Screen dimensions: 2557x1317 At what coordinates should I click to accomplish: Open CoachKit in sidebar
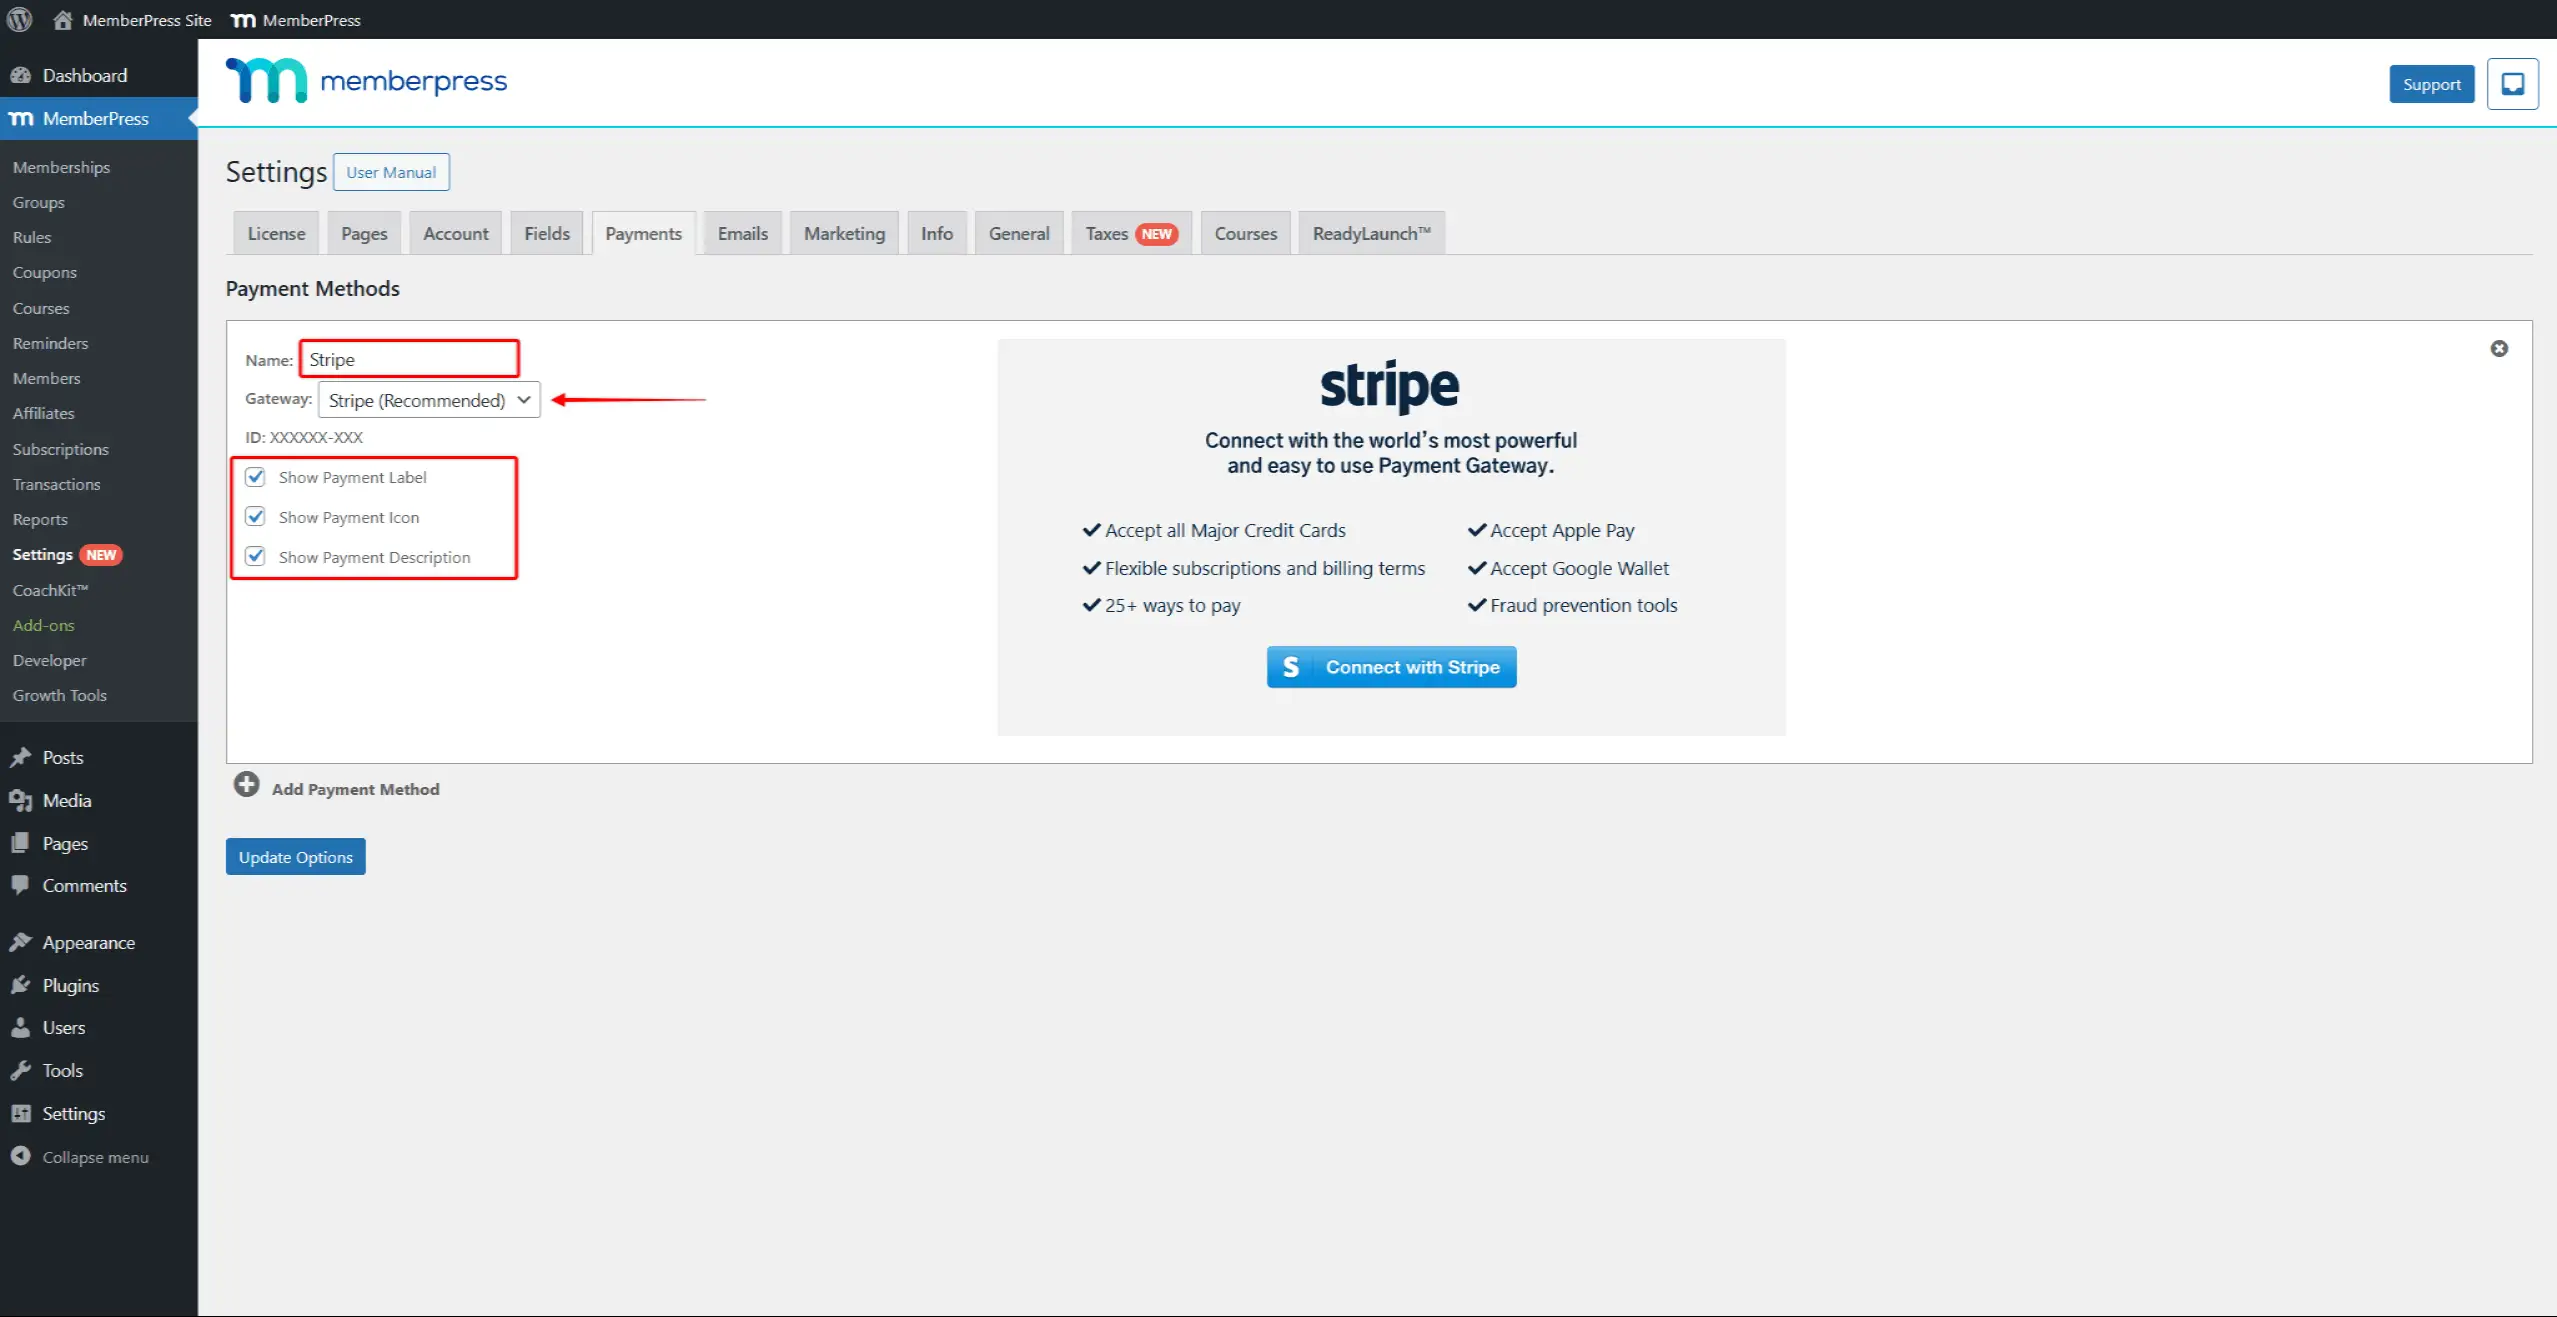(50, 590)
